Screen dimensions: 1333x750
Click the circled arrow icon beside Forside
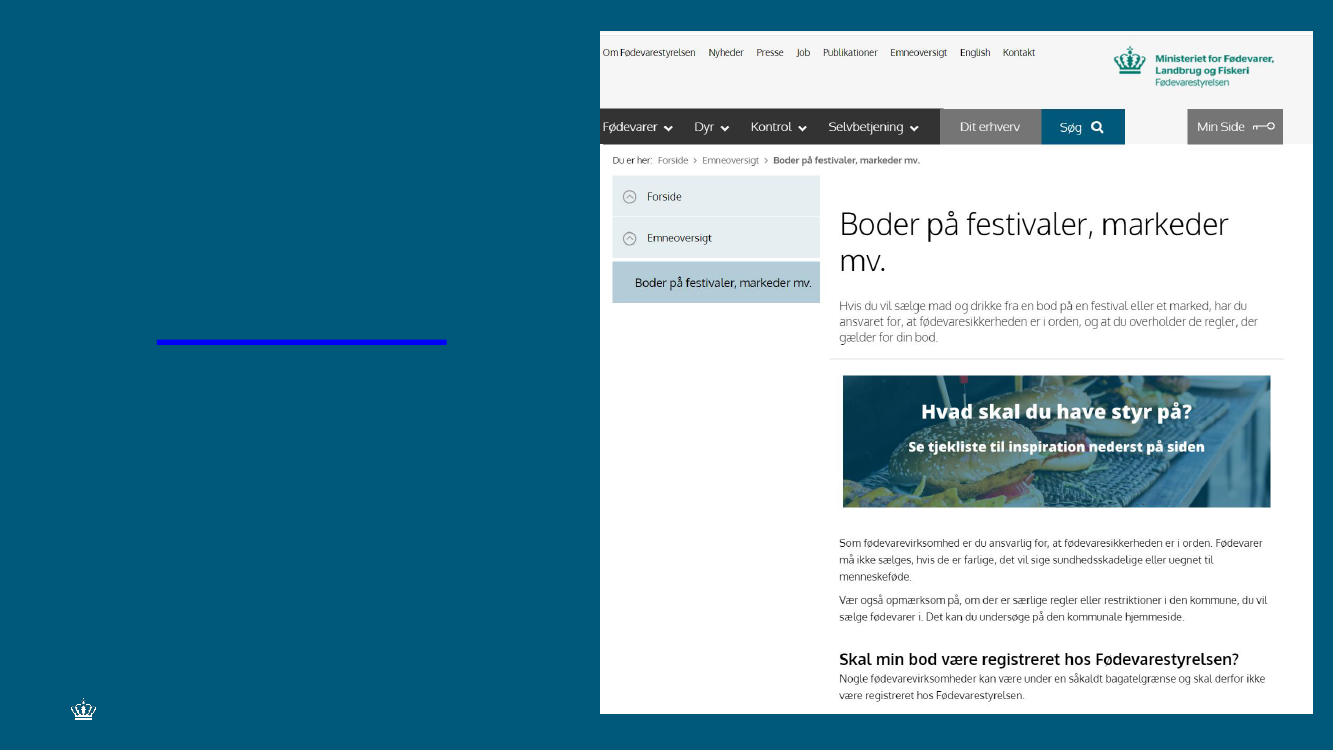[629, 197]
